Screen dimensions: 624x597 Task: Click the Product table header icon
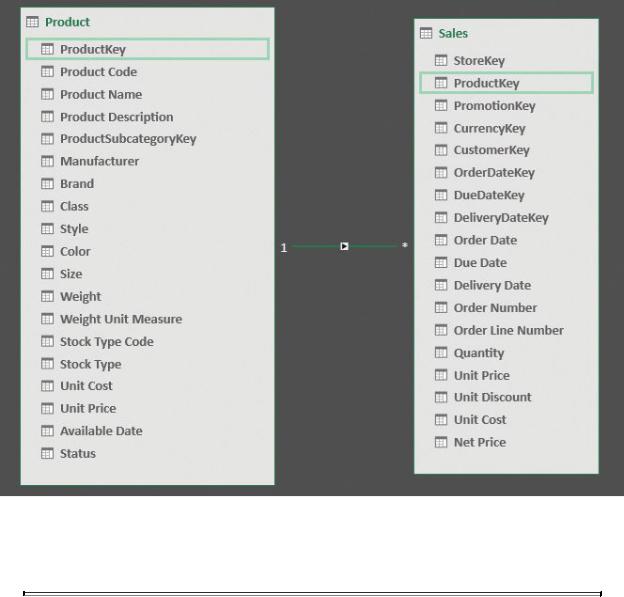tap(32, 22)
